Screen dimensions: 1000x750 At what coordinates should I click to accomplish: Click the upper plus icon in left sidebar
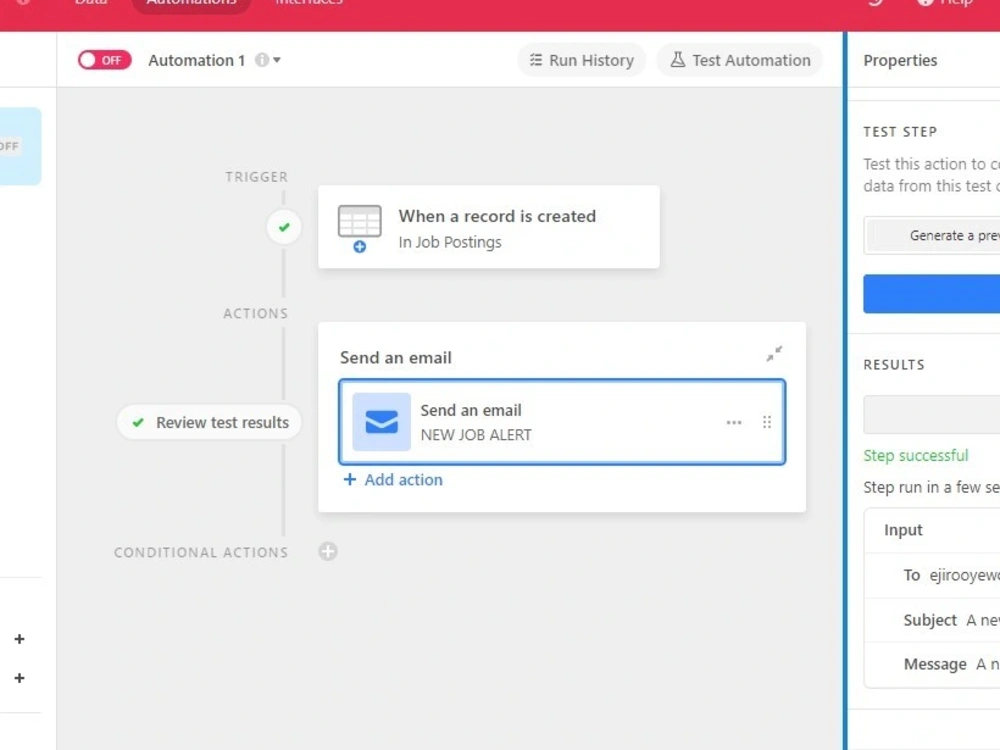tap(20, 639)
